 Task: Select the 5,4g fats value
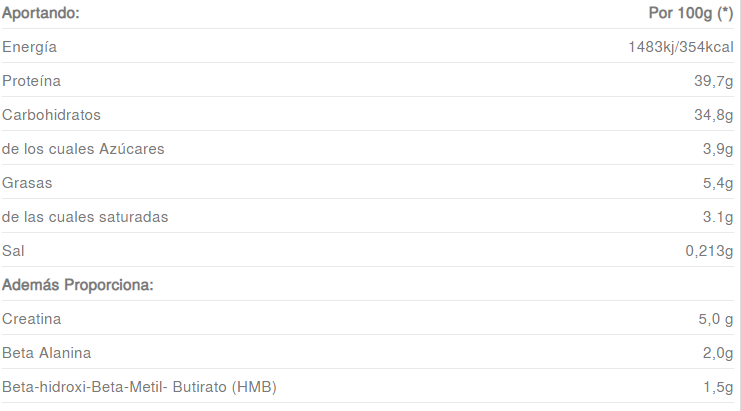718,183
